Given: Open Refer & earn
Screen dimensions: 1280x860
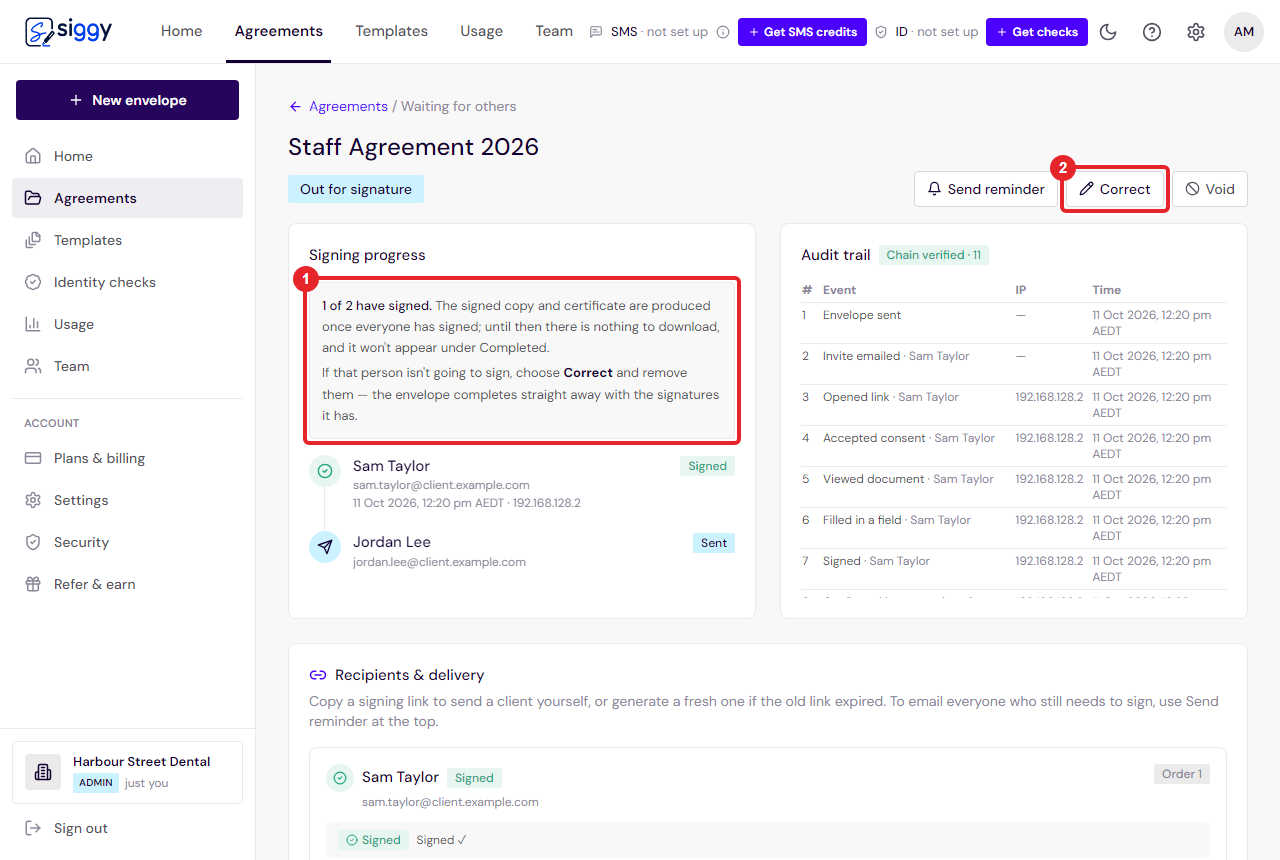Looking at the screenshot, I should [x=127, y=584].
